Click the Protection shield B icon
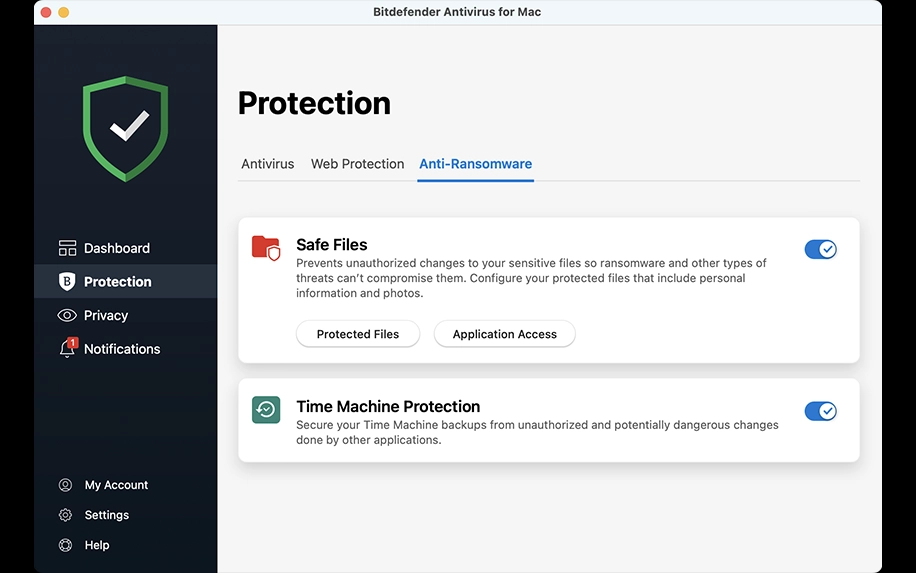Viewport: 916px width, 573px height. pyautogui.click(x=67, y=282)
